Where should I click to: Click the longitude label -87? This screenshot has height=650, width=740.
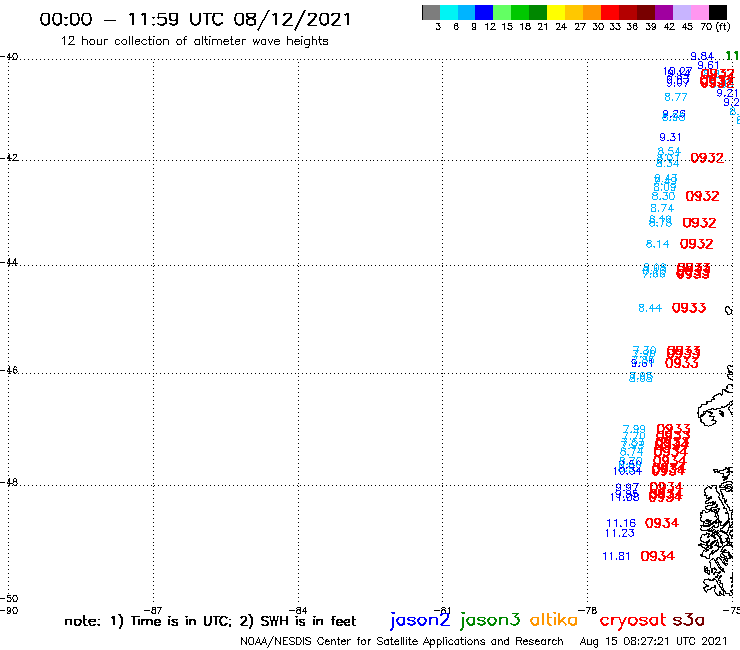pos(153,610)
